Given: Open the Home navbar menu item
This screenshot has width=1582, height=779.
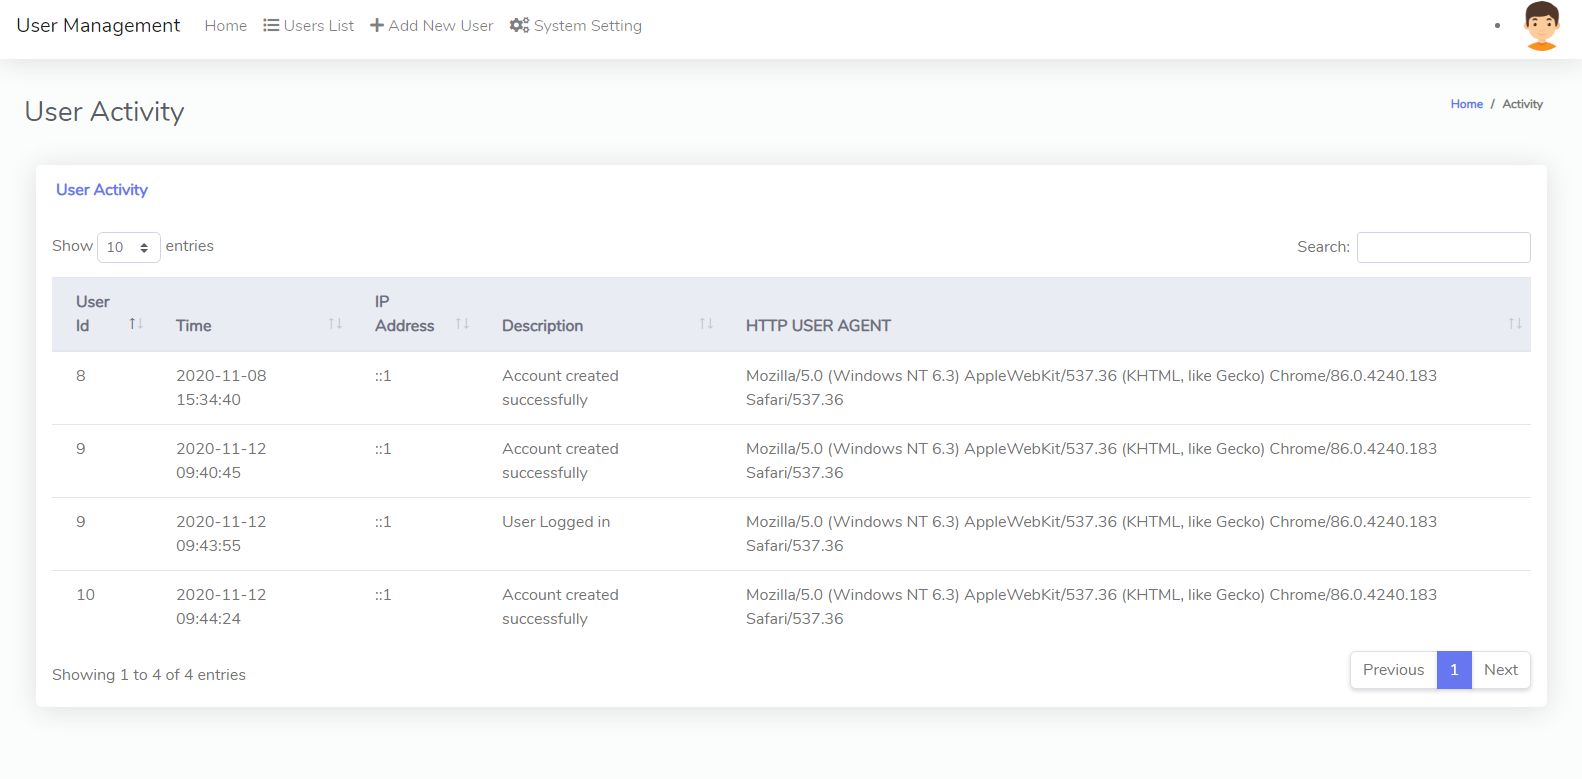Looking at the screenshot, I should click(x=225, y=26).
